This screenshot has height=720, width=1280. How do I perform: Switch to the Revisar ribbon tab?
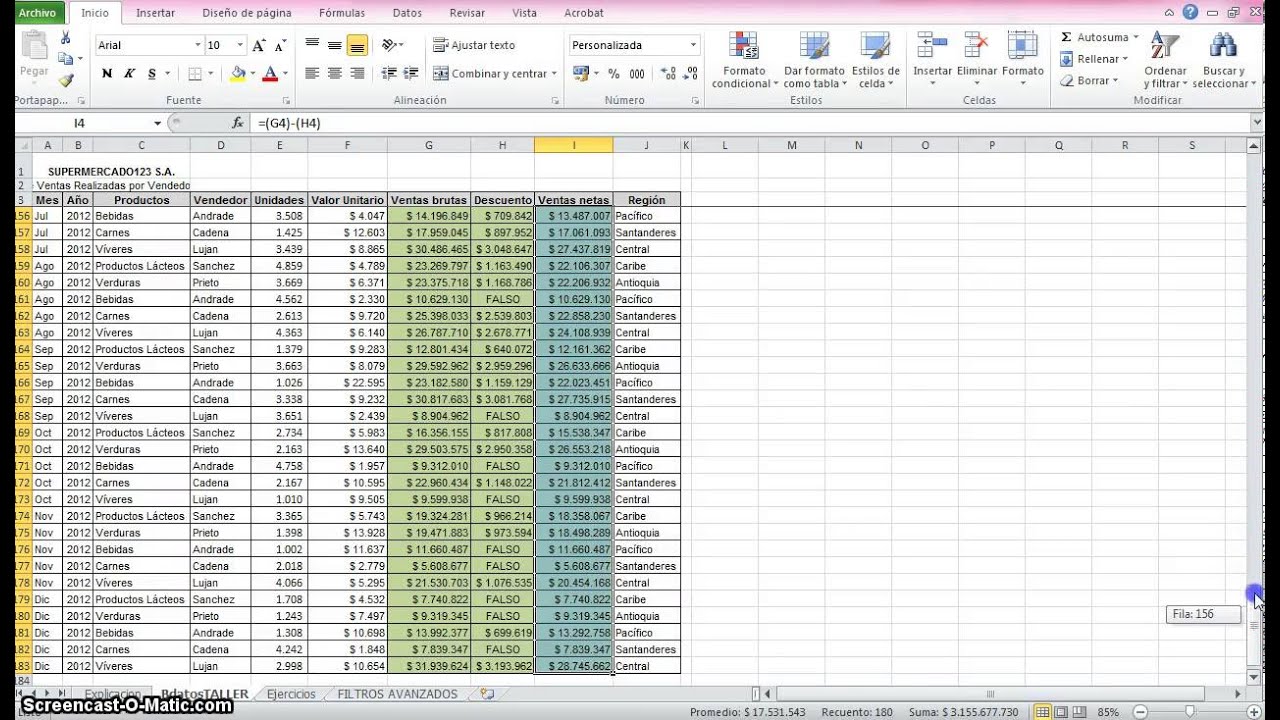coord(467,13)
